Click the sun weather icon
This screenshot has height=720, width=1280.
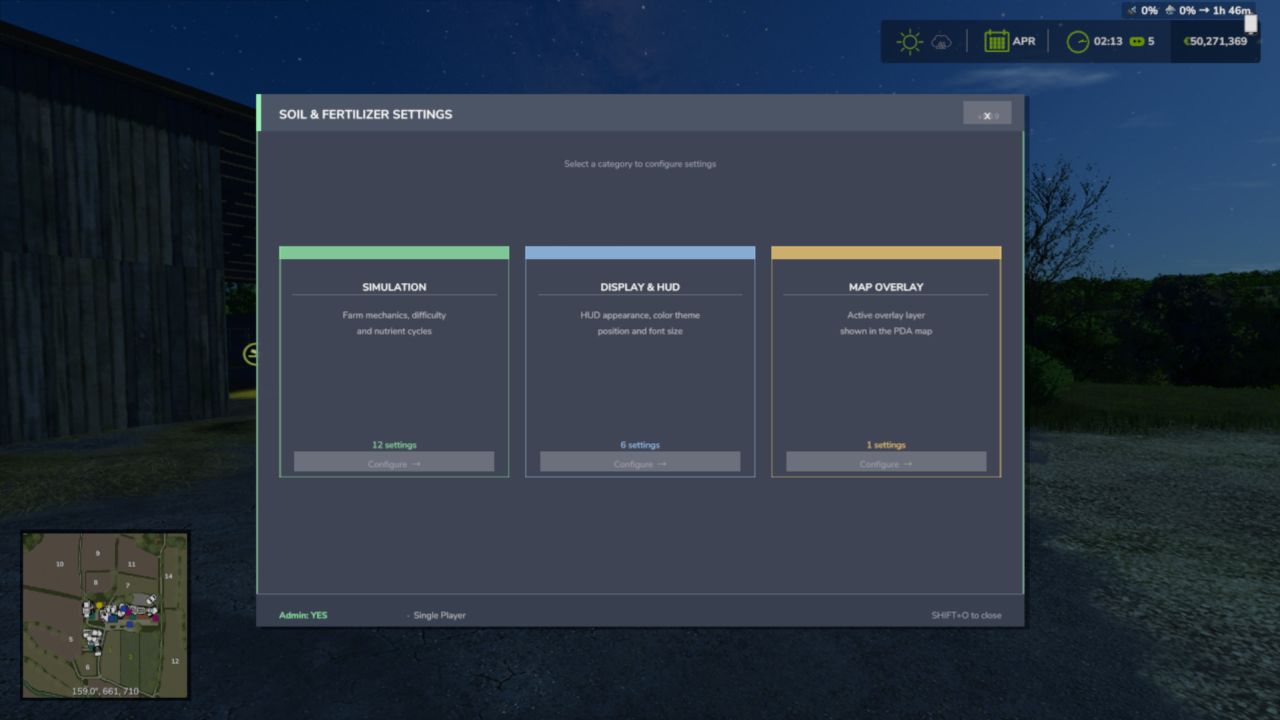(x=909, y=42)
